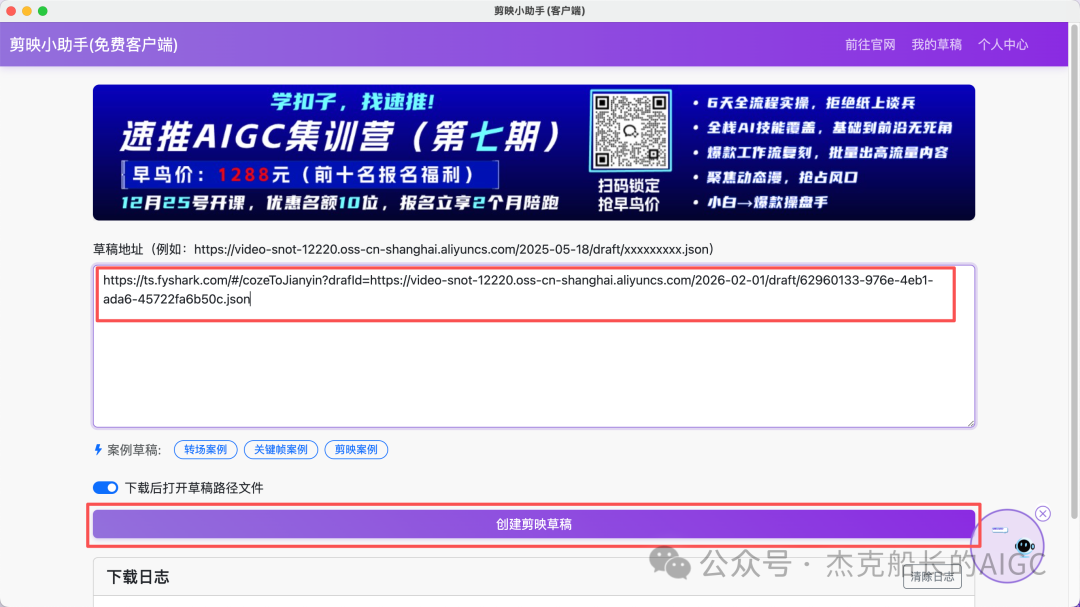1080x607 pixels.
Task: Select the 关键帧案例 sample draft
Action: point(280,449)
